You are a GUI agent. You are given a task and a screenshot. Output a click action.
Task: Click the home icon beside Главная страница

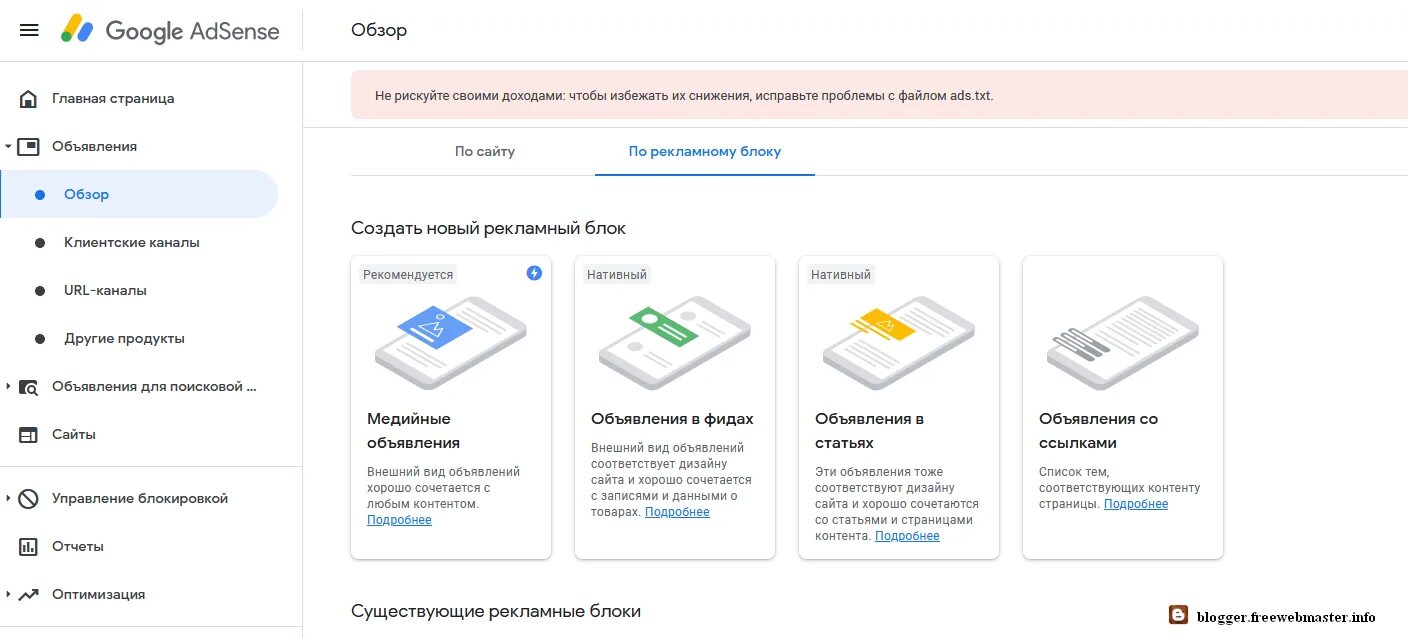(x=28, y=98)
